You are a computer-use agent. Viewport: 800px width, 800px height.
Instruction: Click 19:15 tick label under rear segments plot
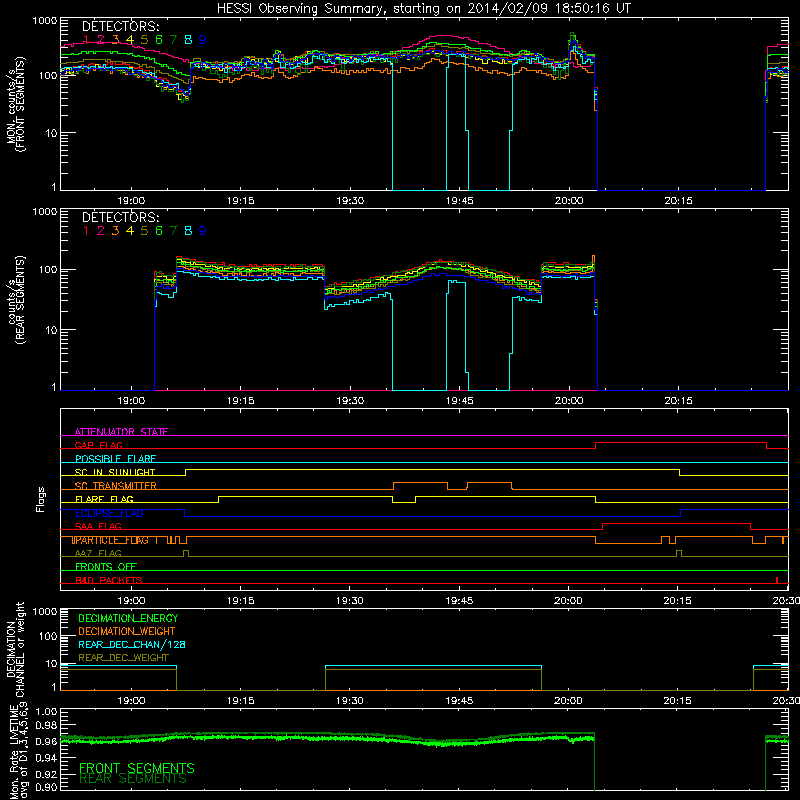tap(240, 401)
